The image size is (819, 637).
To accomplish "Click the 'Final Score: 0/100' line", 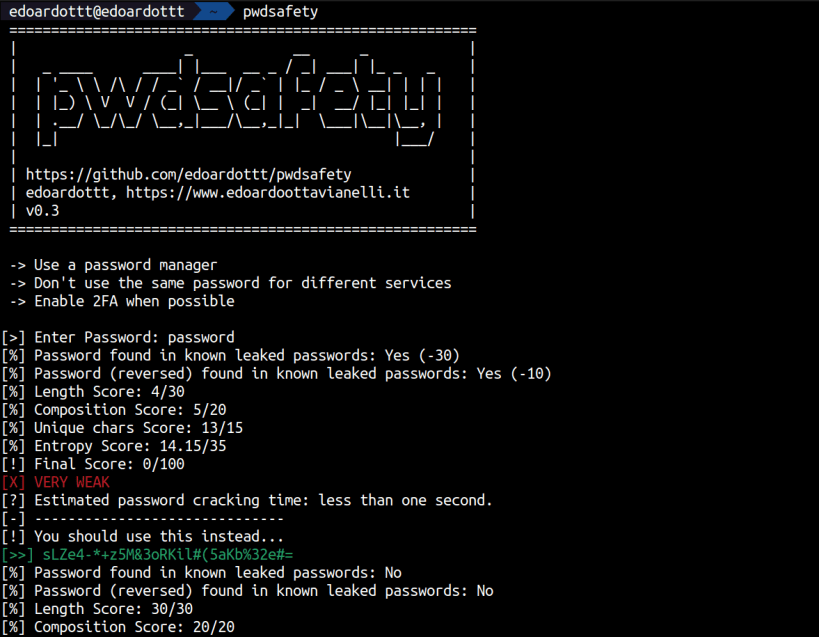I will click(x=93, y=464).
